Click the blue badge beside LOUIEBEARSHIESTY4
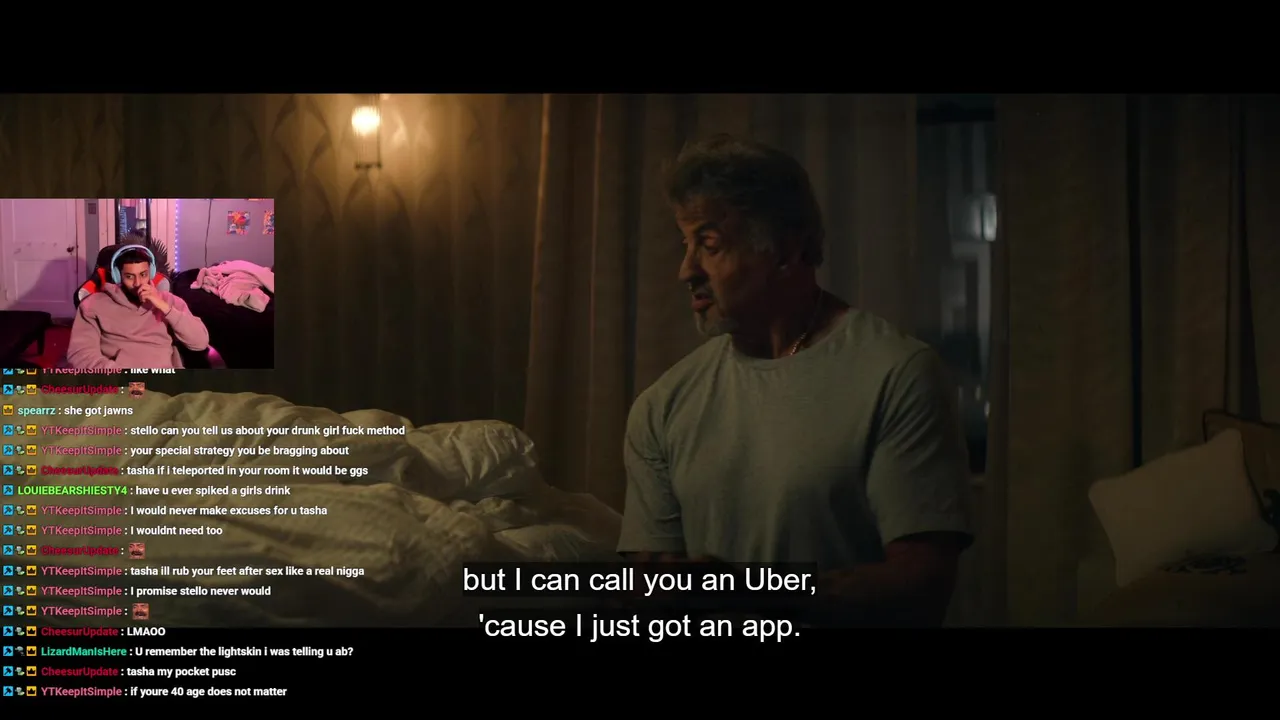Image resolution: width=1280 pixels, height=720 pixels. (8, 490)
